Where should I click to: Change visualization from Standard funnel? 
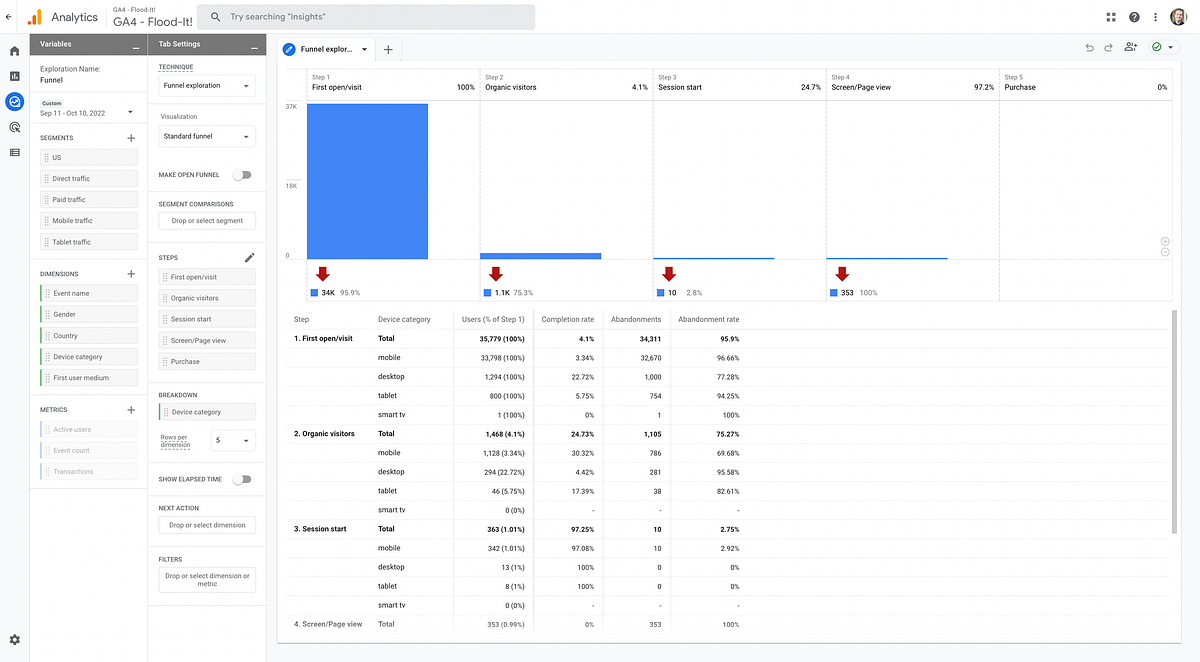pos(206,136)
